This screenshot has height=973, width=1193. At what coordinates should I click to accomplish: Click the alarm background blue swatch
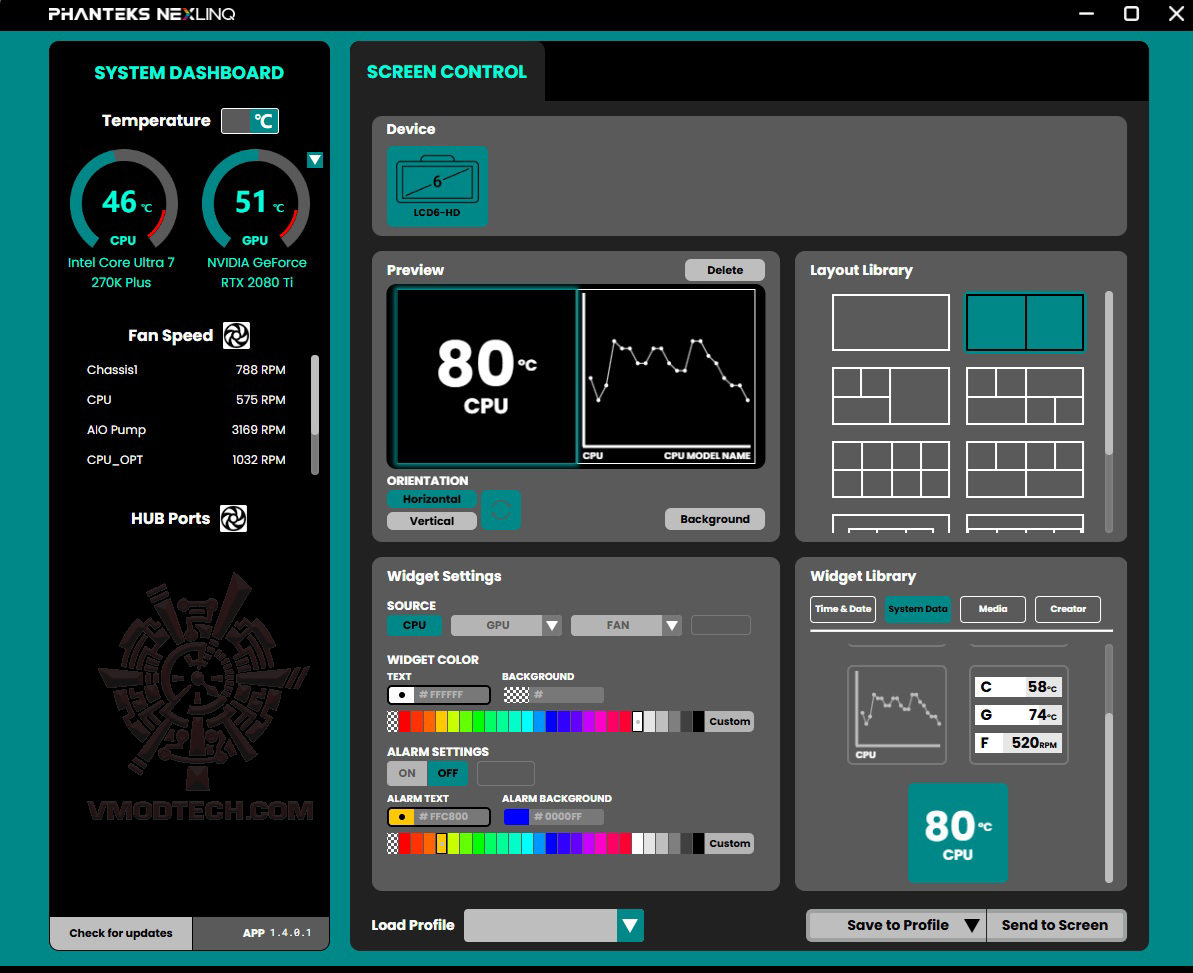(516, 817)
